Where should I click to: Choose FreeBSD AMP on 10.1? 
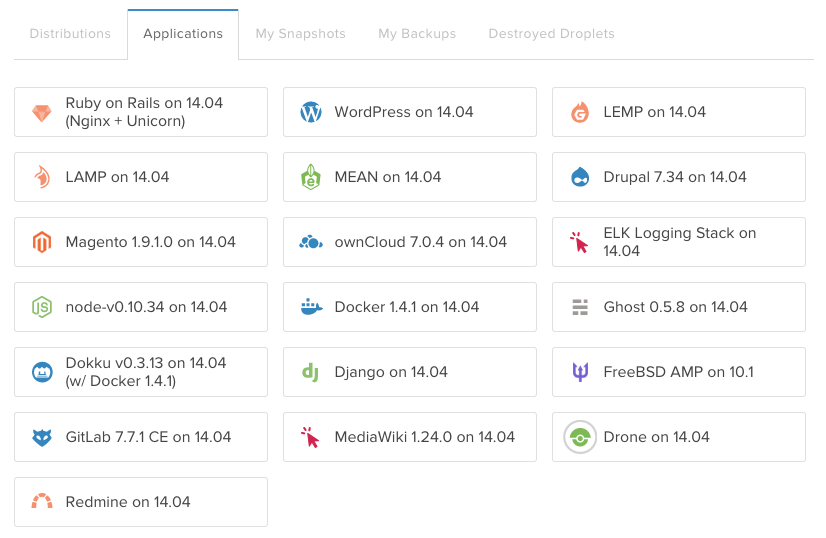(x=679, y=372)
